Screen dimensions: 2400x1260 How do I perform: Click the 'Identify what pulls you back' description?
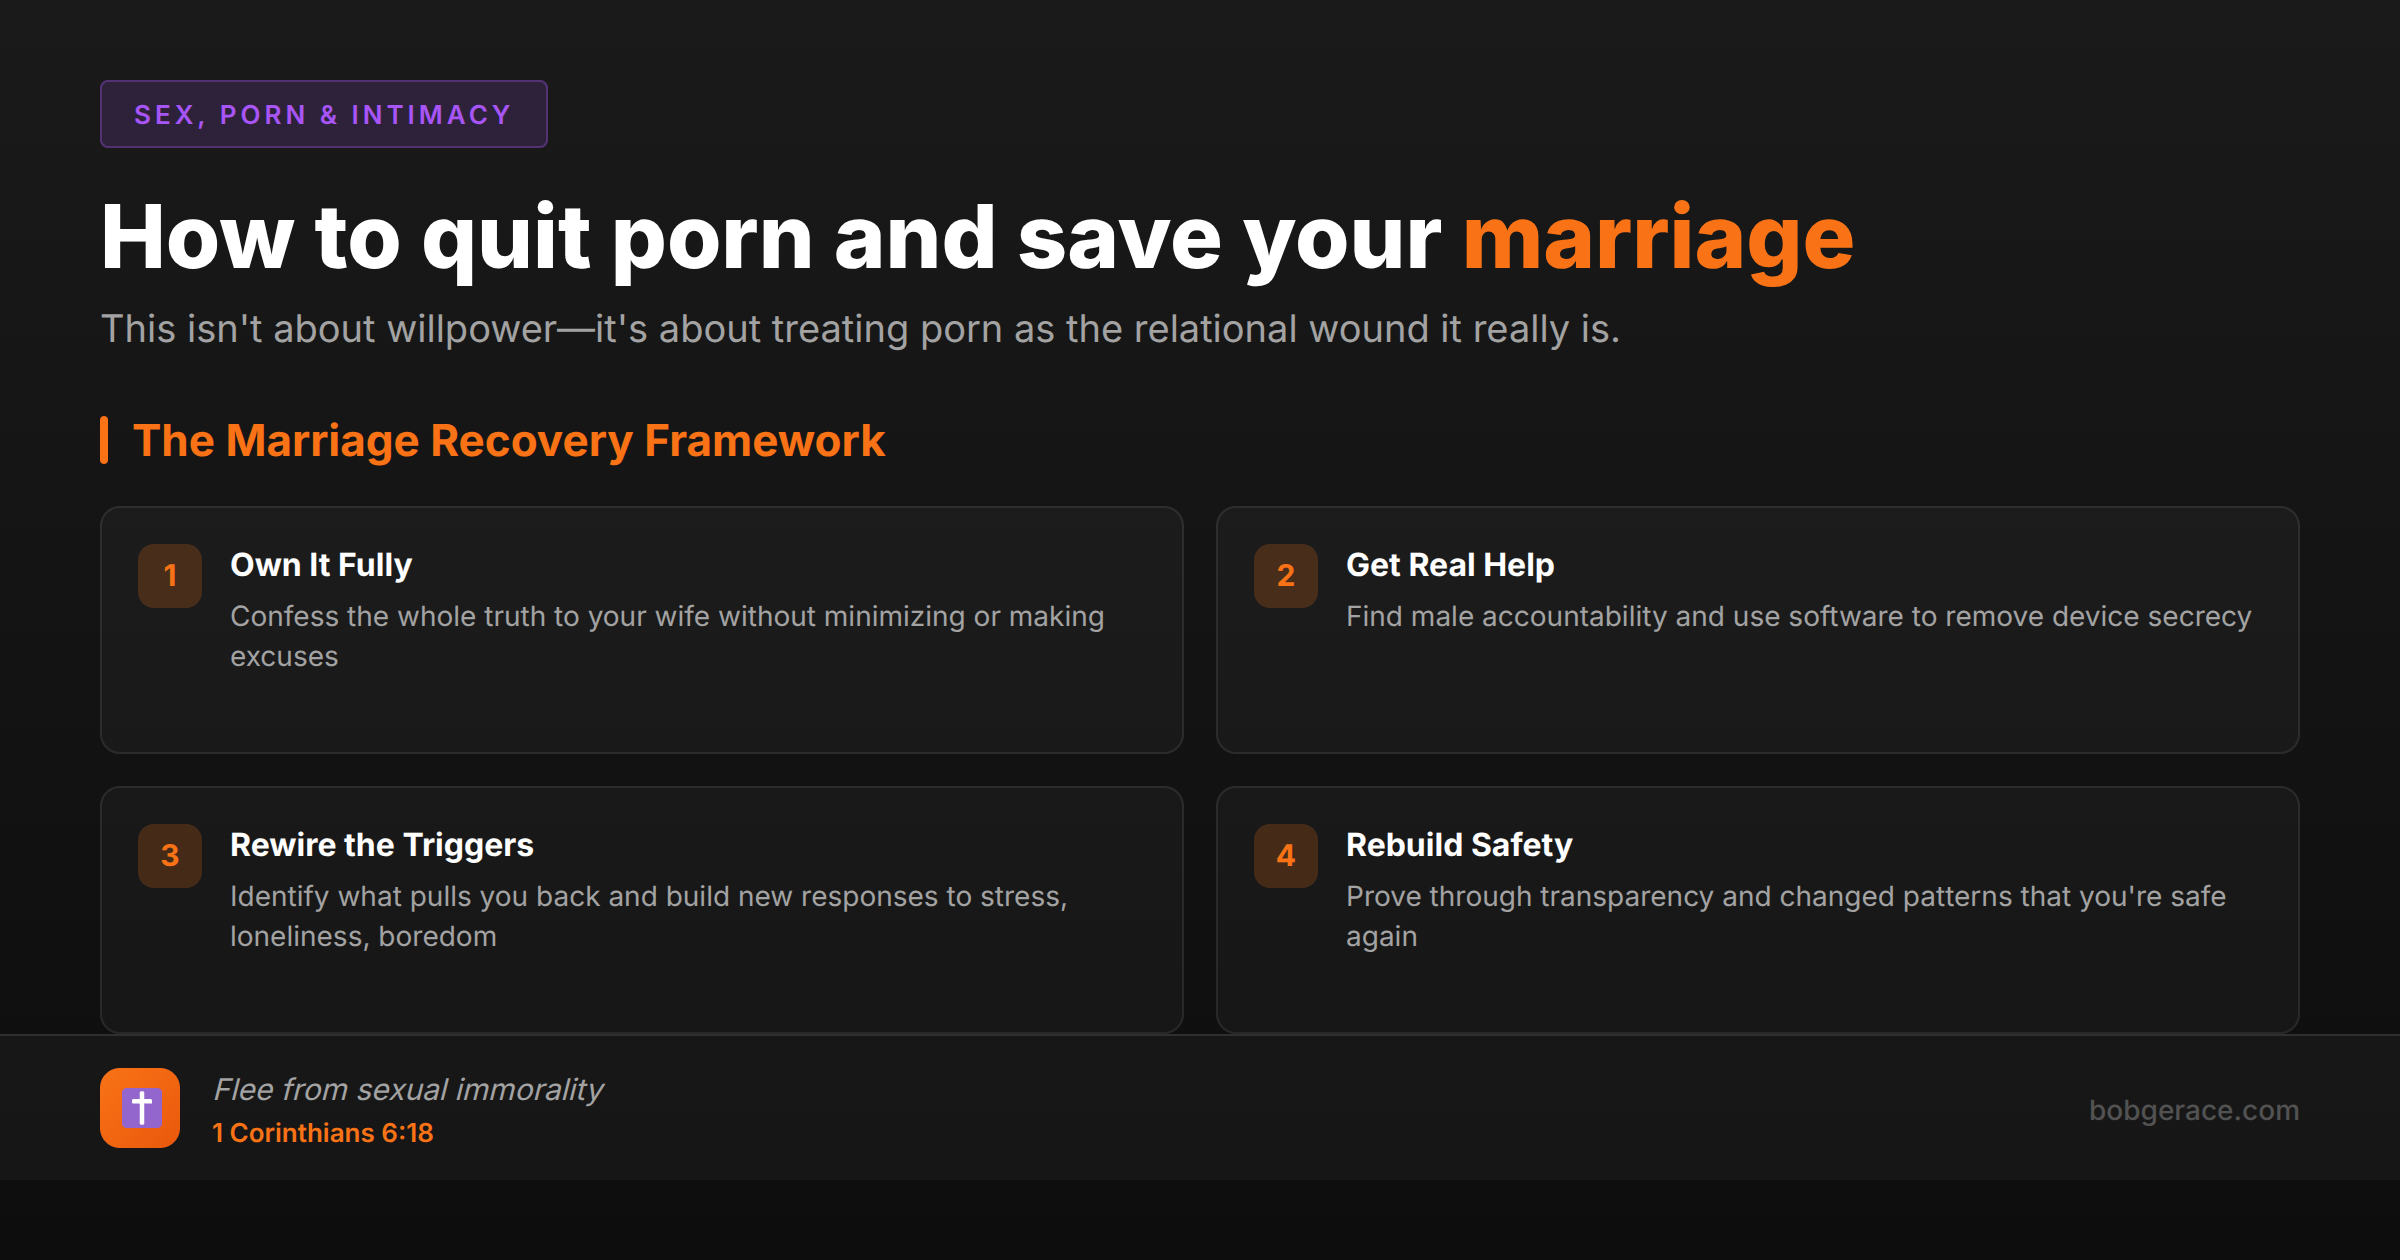point(649,916)
